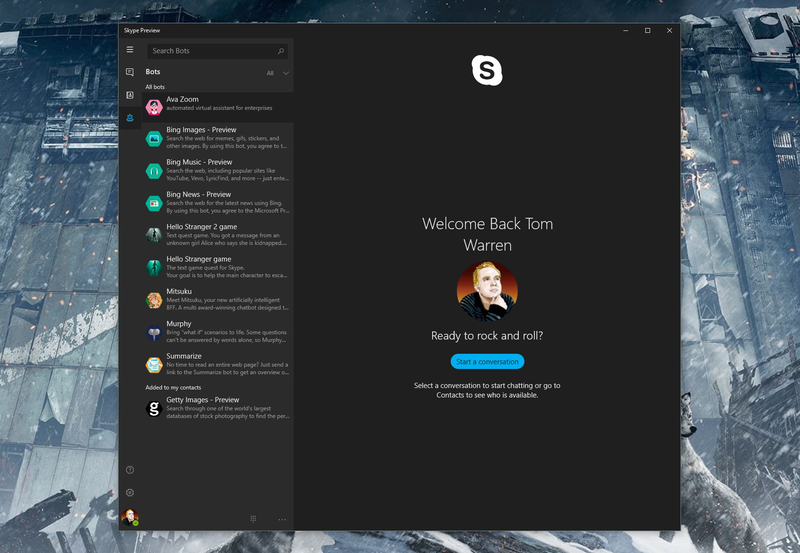Open the Mitsuku bot entry
This screenshot has width=800, height=553.
click(x=218, y=299)
